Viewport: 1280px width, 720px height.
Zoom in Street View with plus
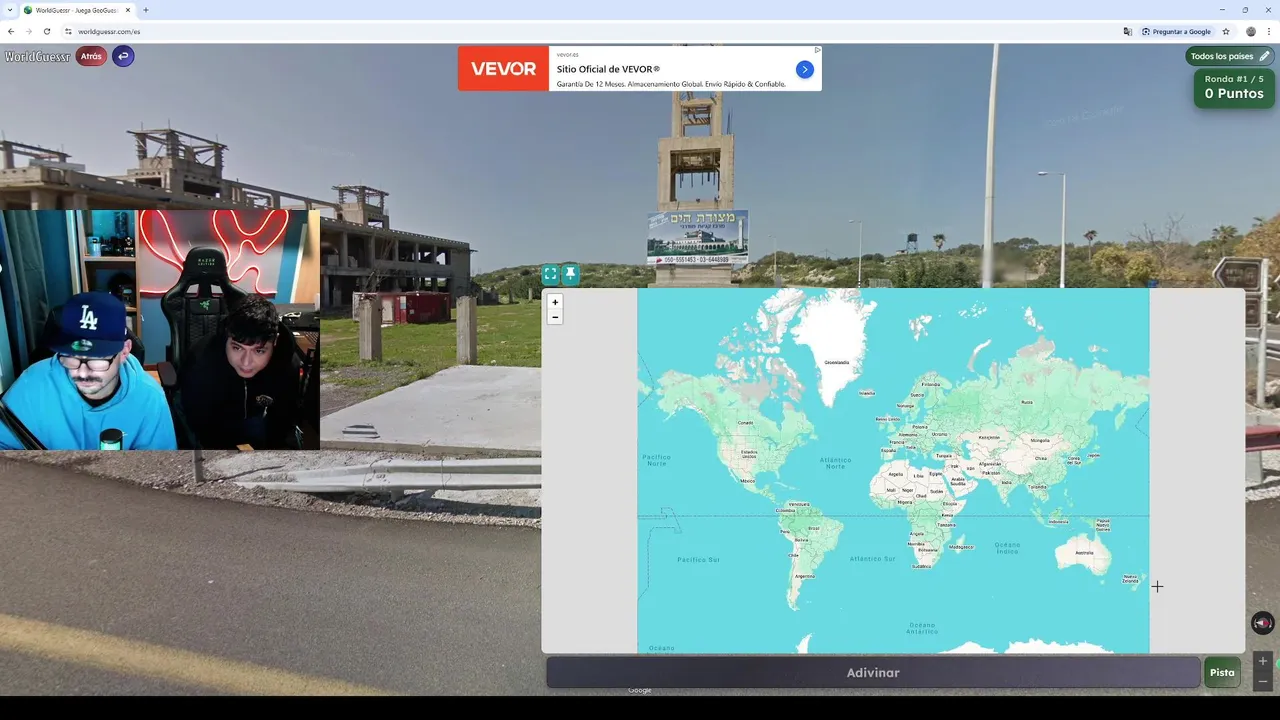click(x=1263, y=661)
